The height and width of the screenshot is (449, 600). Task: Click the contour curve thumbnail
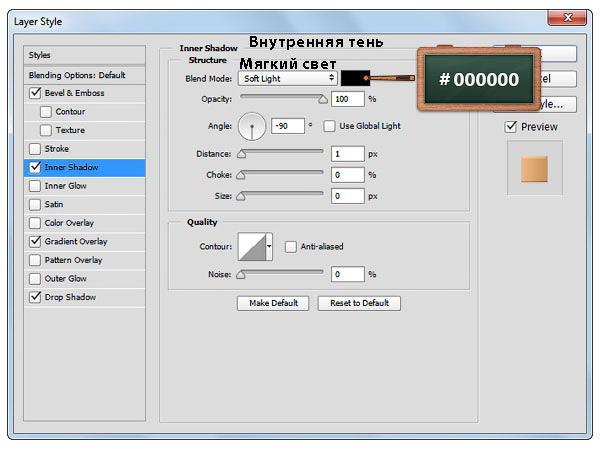252,247
